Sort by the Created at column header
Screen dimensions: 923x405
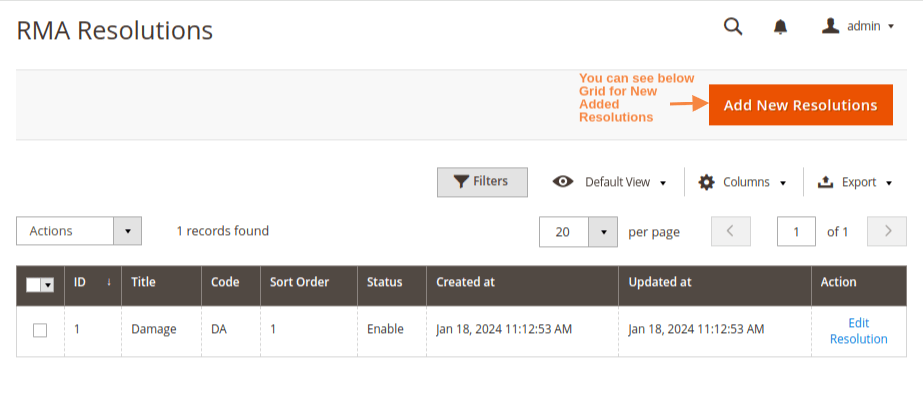pos(465,282)
